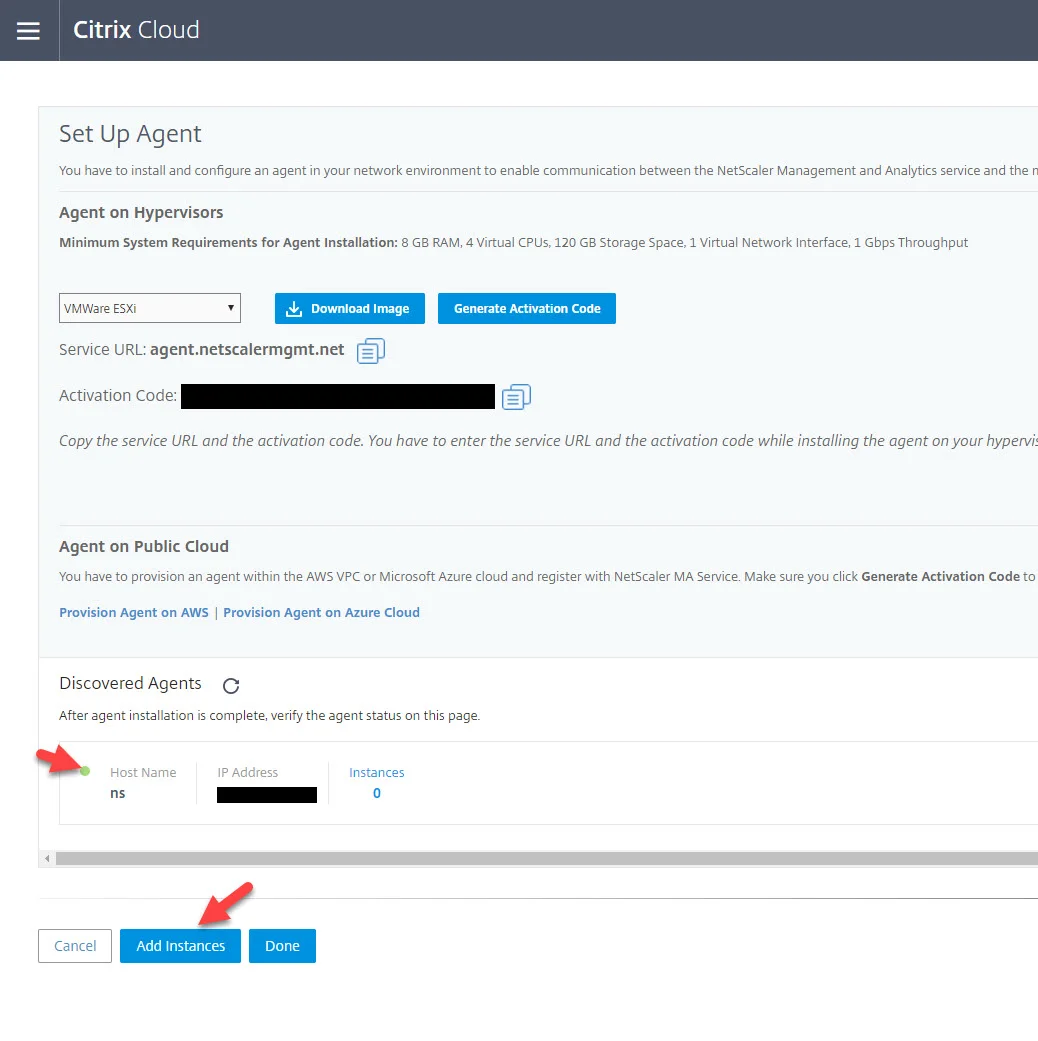The width and height of the screenshot is (1038, 1041).
Task: Open the VMWare ESXi hypervisor dropdown
Action: coord(150,308)
